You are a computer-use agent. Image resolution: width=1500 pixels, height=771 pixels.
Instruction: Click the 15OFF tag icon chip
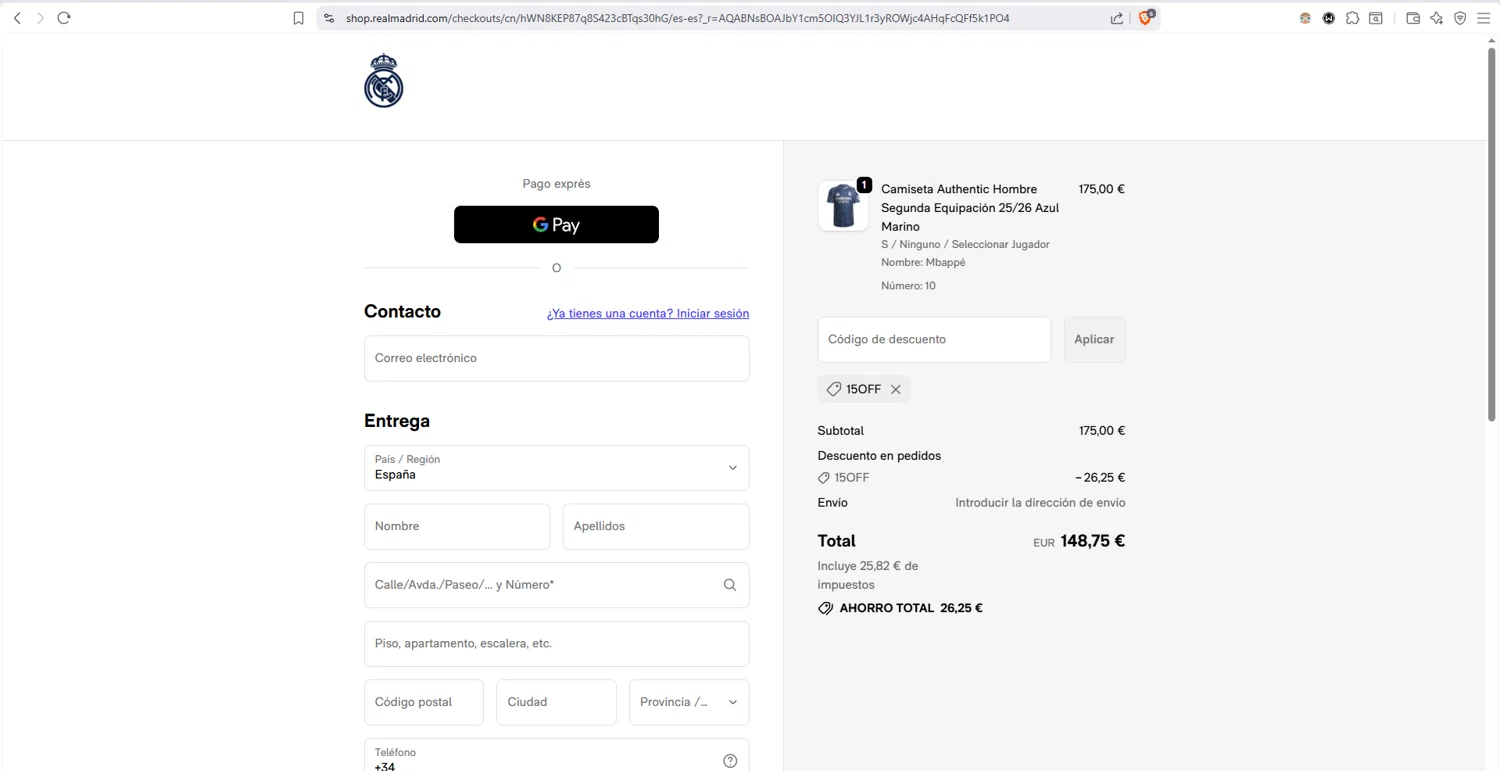coord(834,389)
